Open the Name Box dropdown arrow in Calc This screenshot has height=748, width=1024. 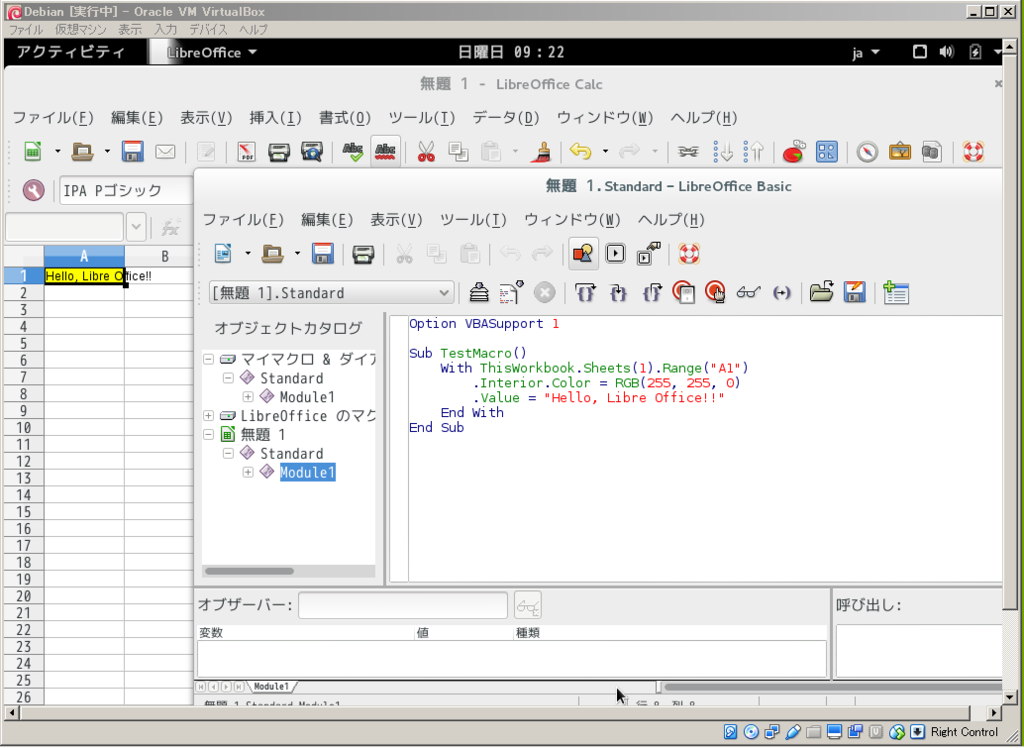pyautogui.click(x=136, y=227)
